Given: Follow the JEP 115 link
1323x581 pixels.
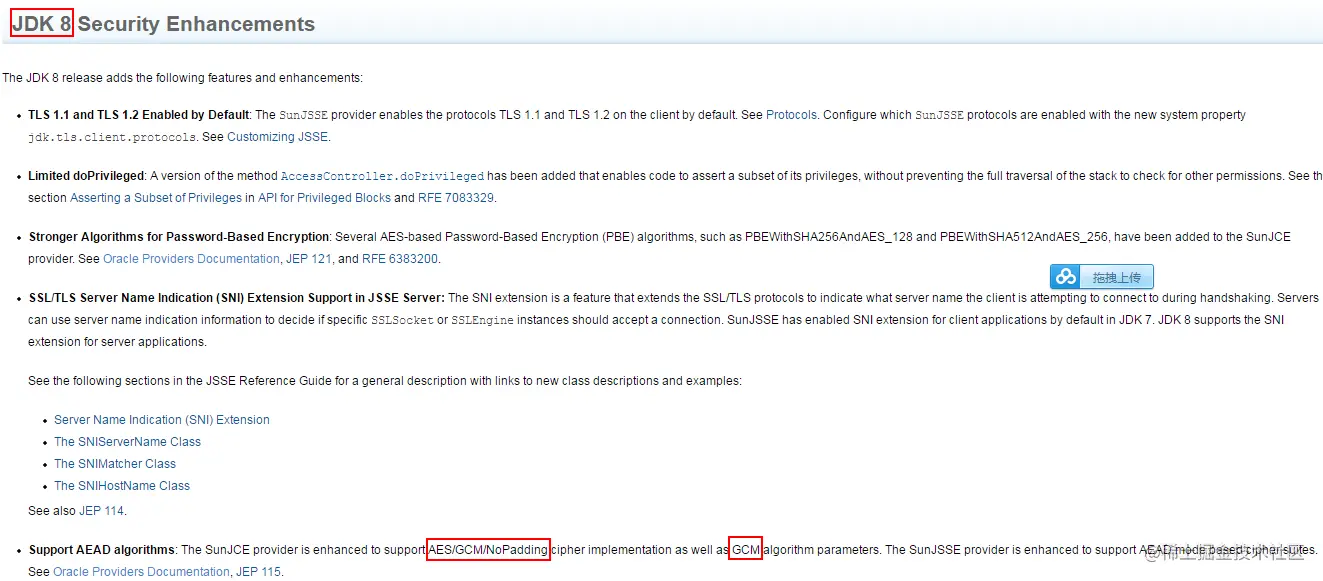Looking at the screenshot, I should point(259,572).
